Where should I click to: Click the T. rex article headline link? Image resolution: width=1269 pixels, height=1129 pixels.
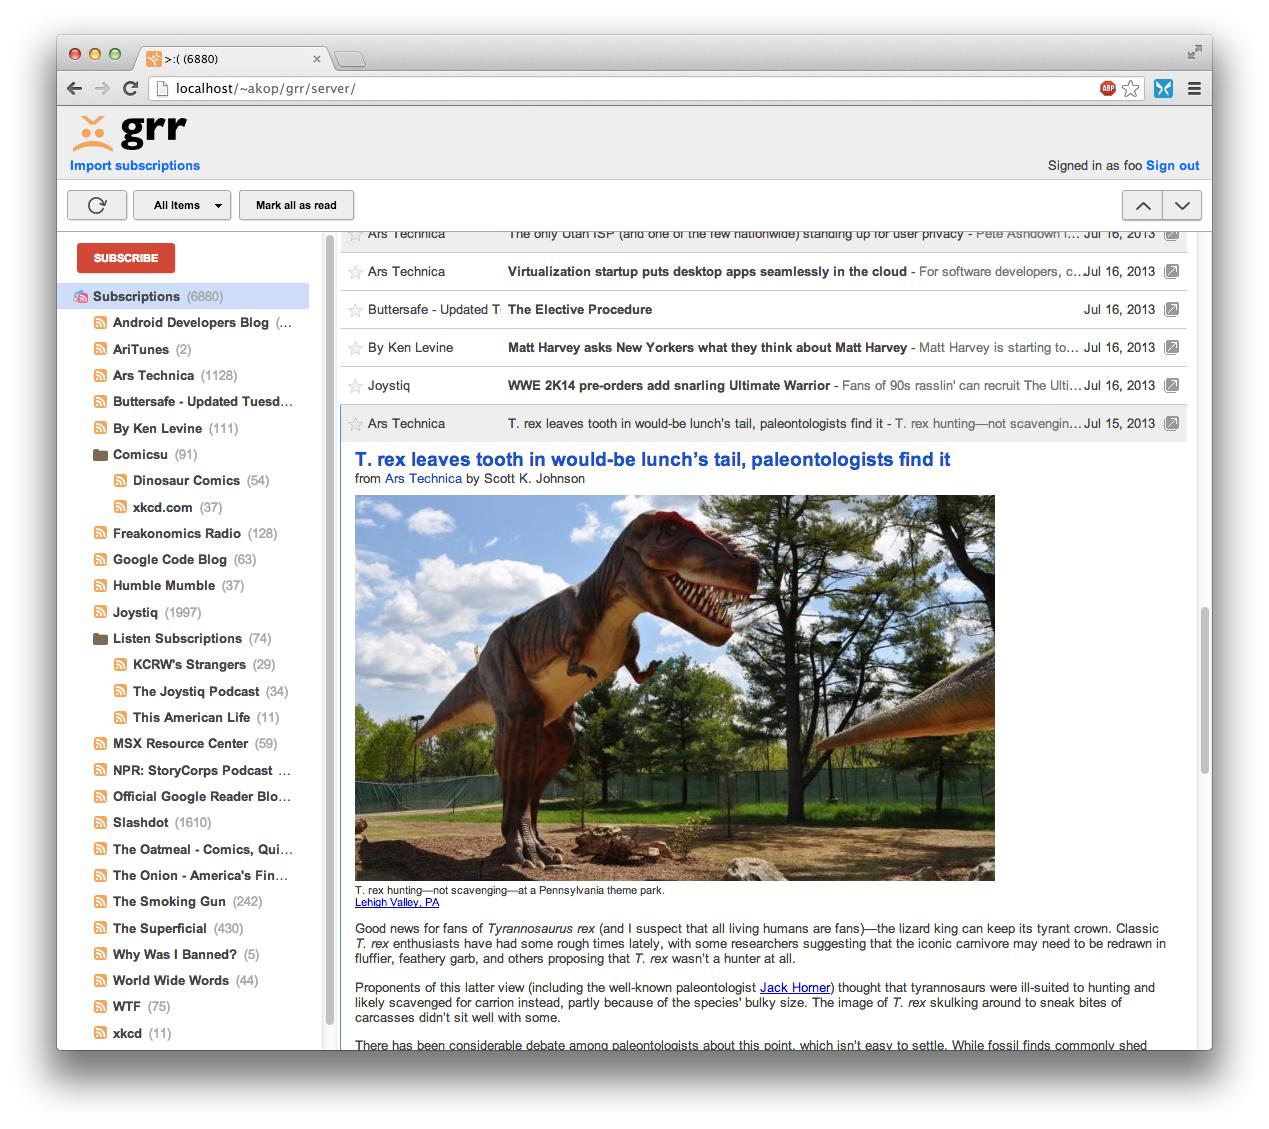652,460
